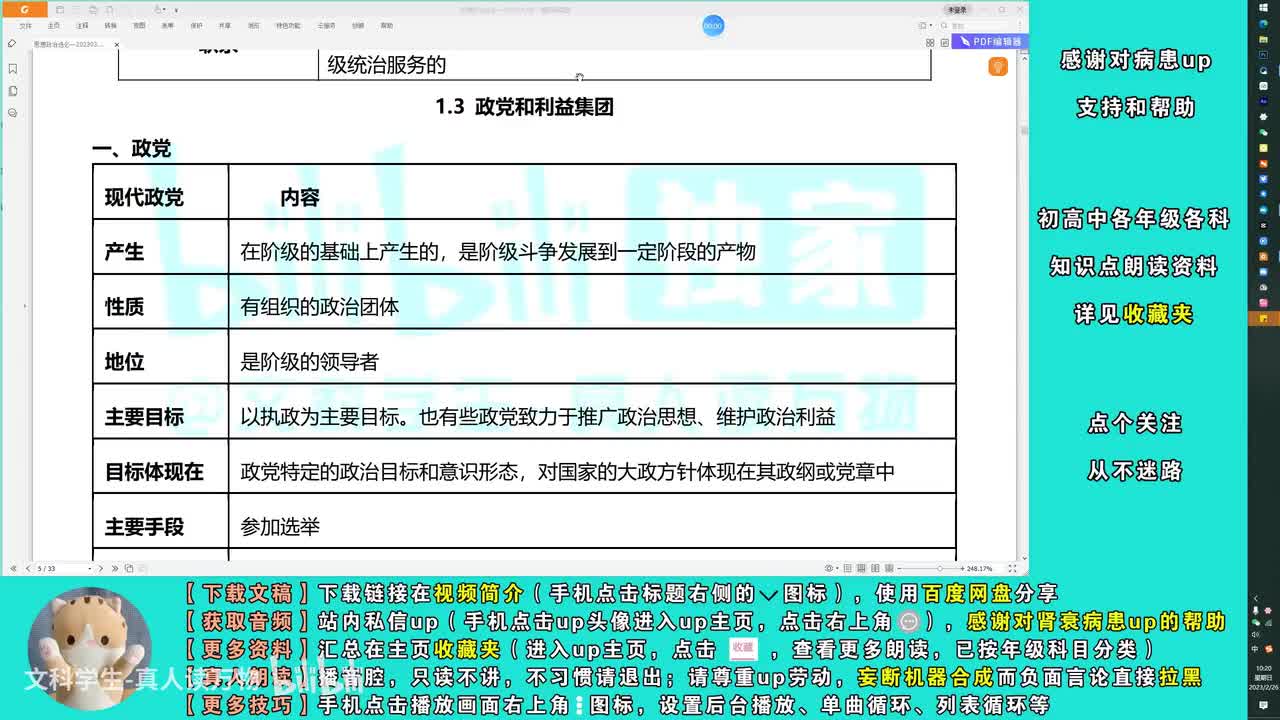Go to the next page arrow

(101, 568)
